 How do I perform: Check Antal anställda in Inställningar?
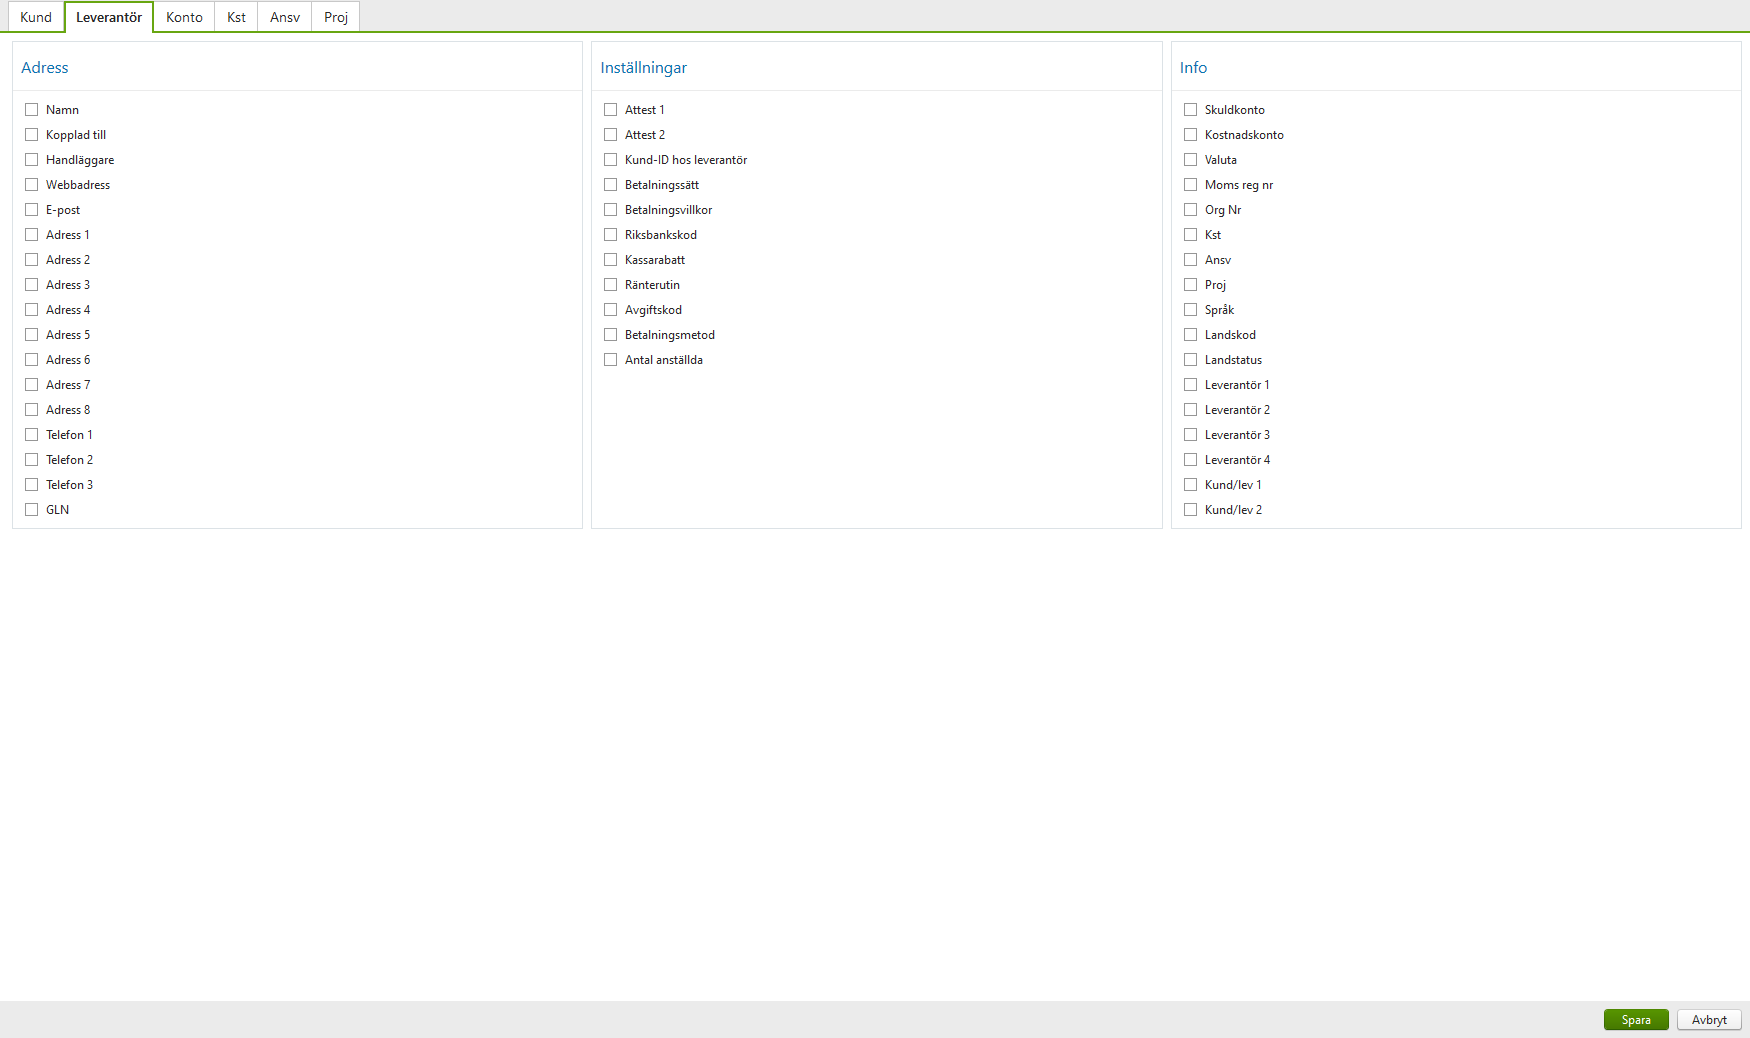click(x=611, y=359)
